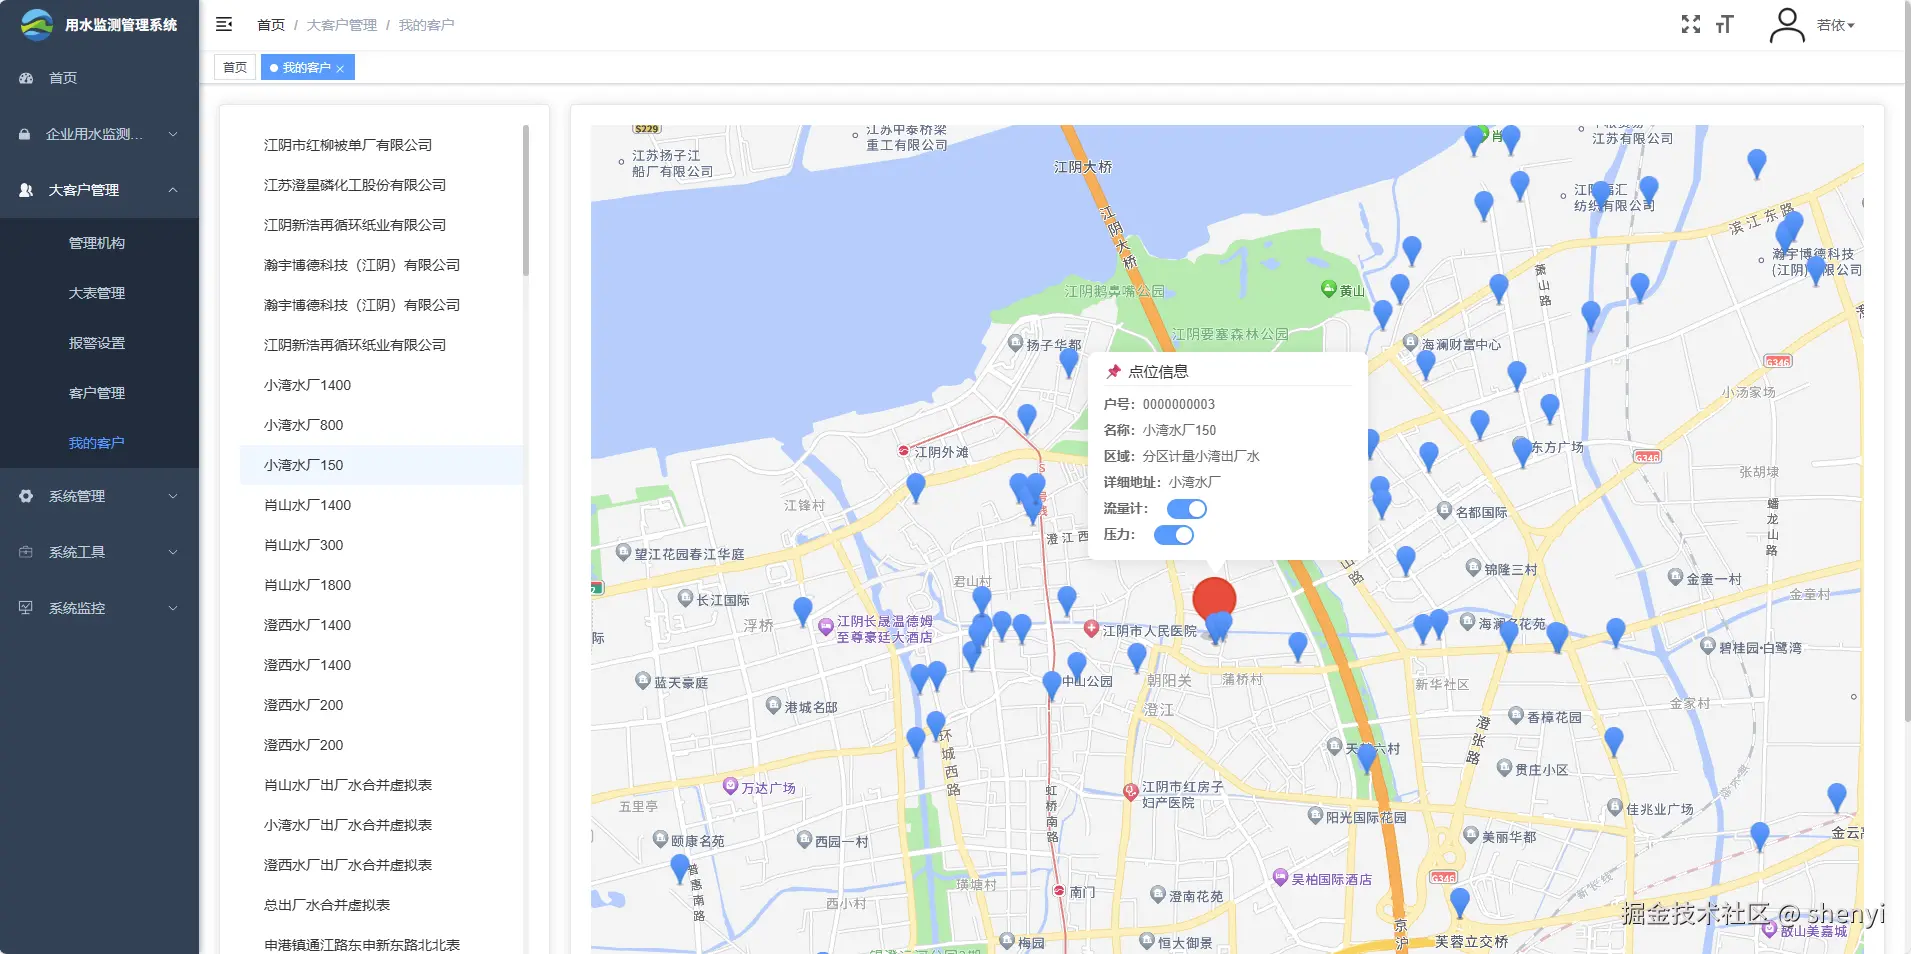Expand the 系统管理 menu chevron
This screenshot has width=1911, height=954.
(173, 496)
